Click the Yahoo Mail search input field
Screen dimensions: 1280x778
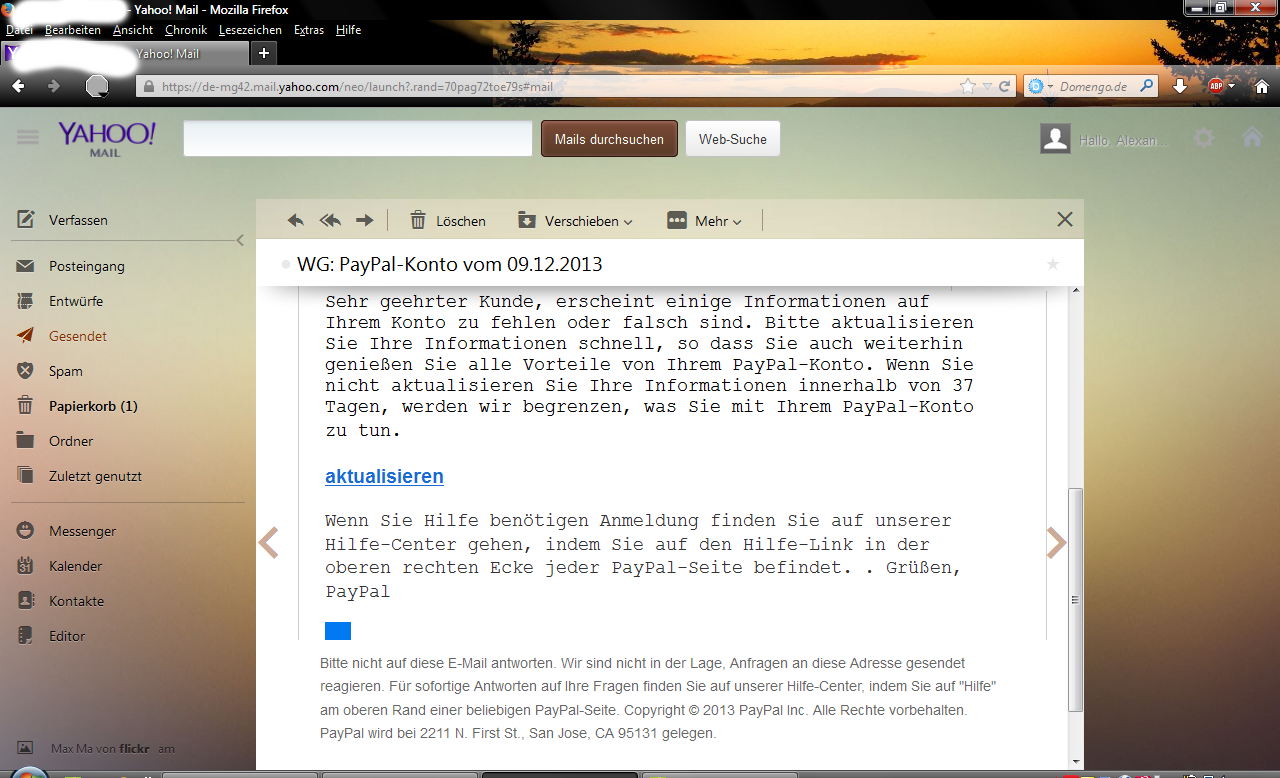coord(358,139)
